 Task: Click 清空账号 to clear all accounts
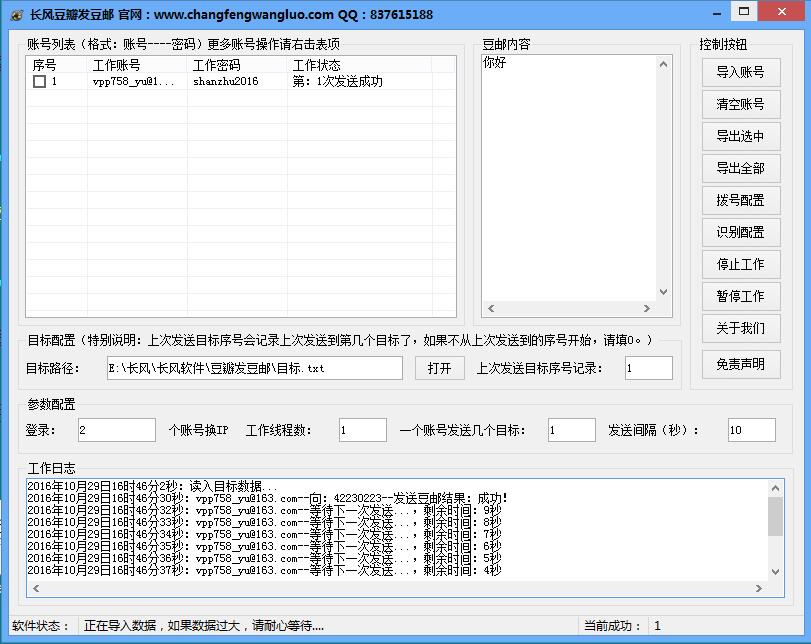(x=740, y=104)
